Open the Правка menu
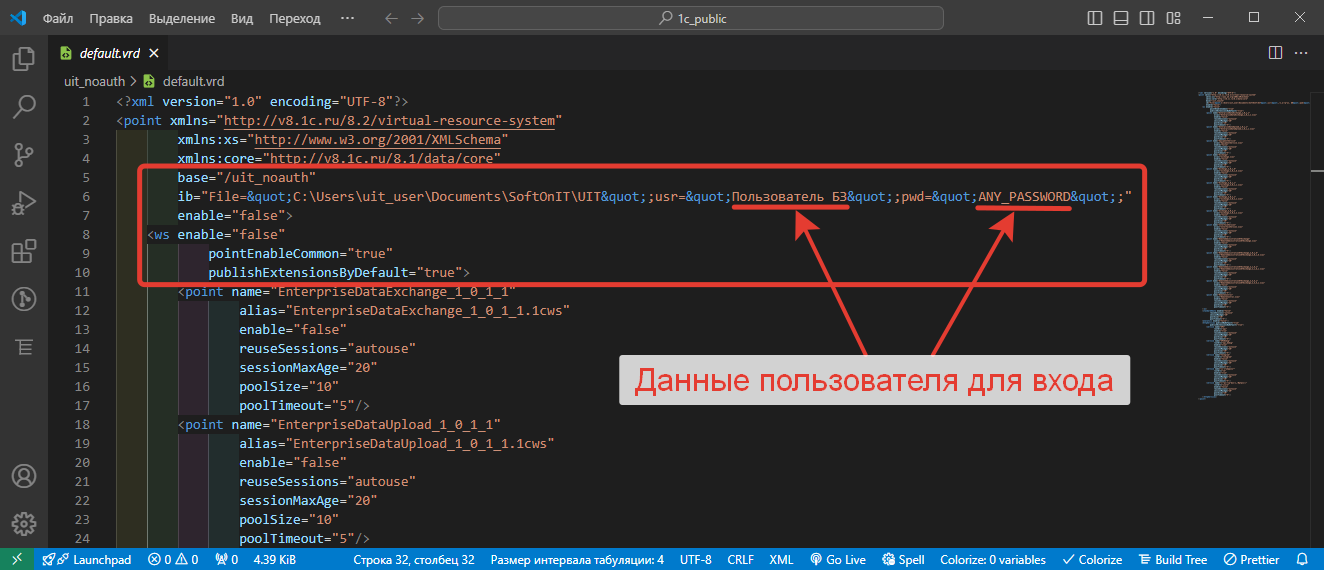This screenshot has height=570, width=1324. pyautogui.click(x=110, y=18)
